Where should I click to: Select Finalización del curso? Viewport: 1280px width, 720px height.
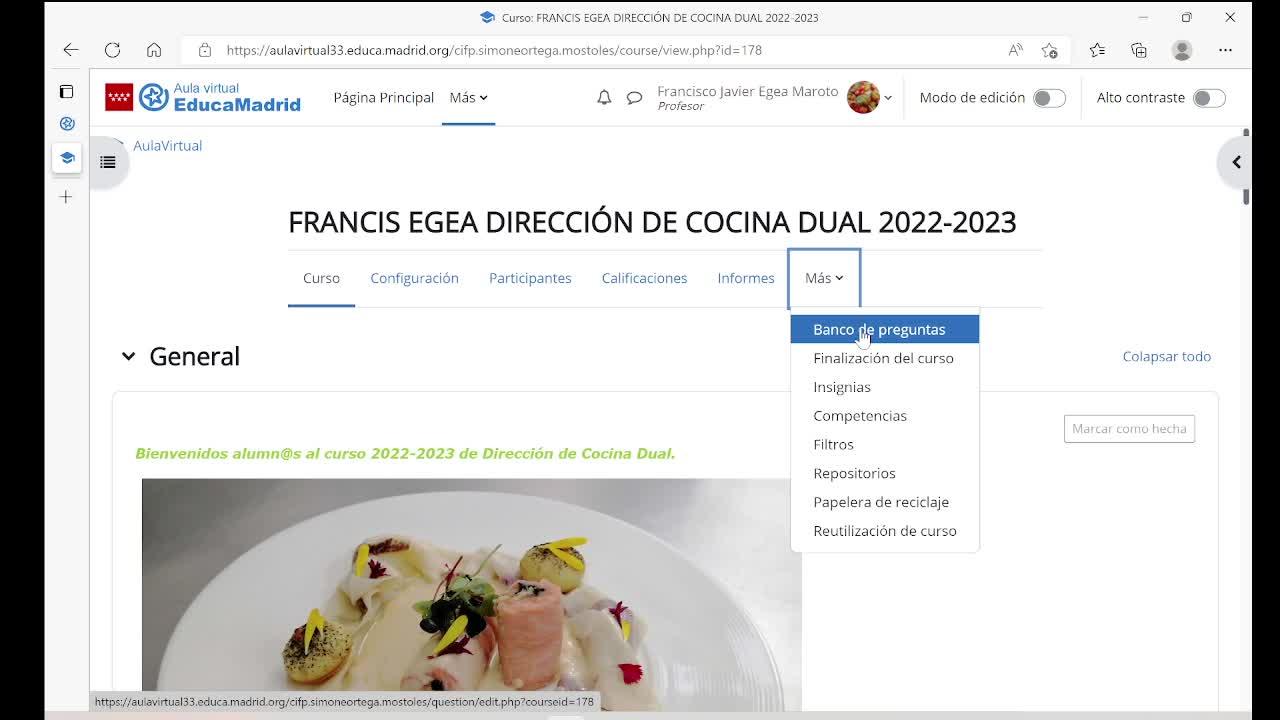coord(885,358)
